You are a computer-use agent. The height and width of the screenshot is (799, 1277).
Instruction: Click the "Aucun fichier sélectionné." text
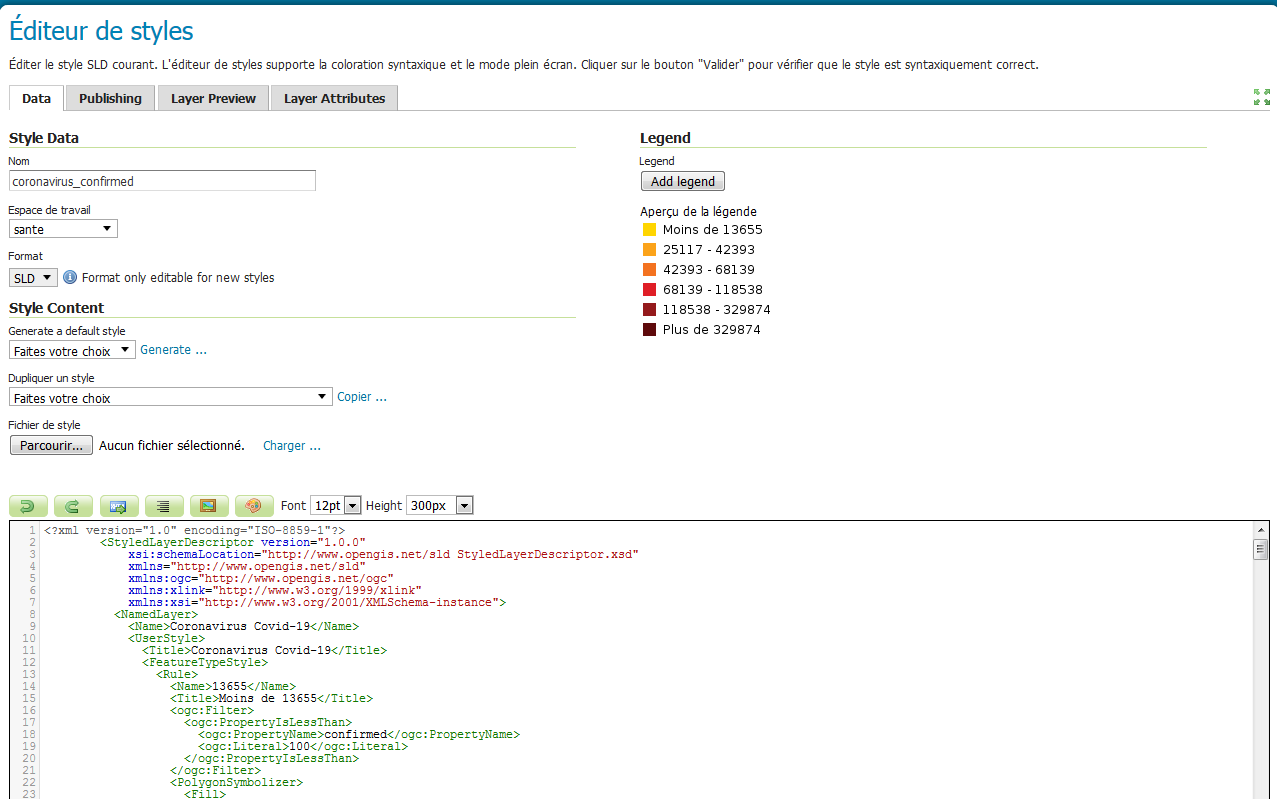pyautogui.click(x=172, y=446)
